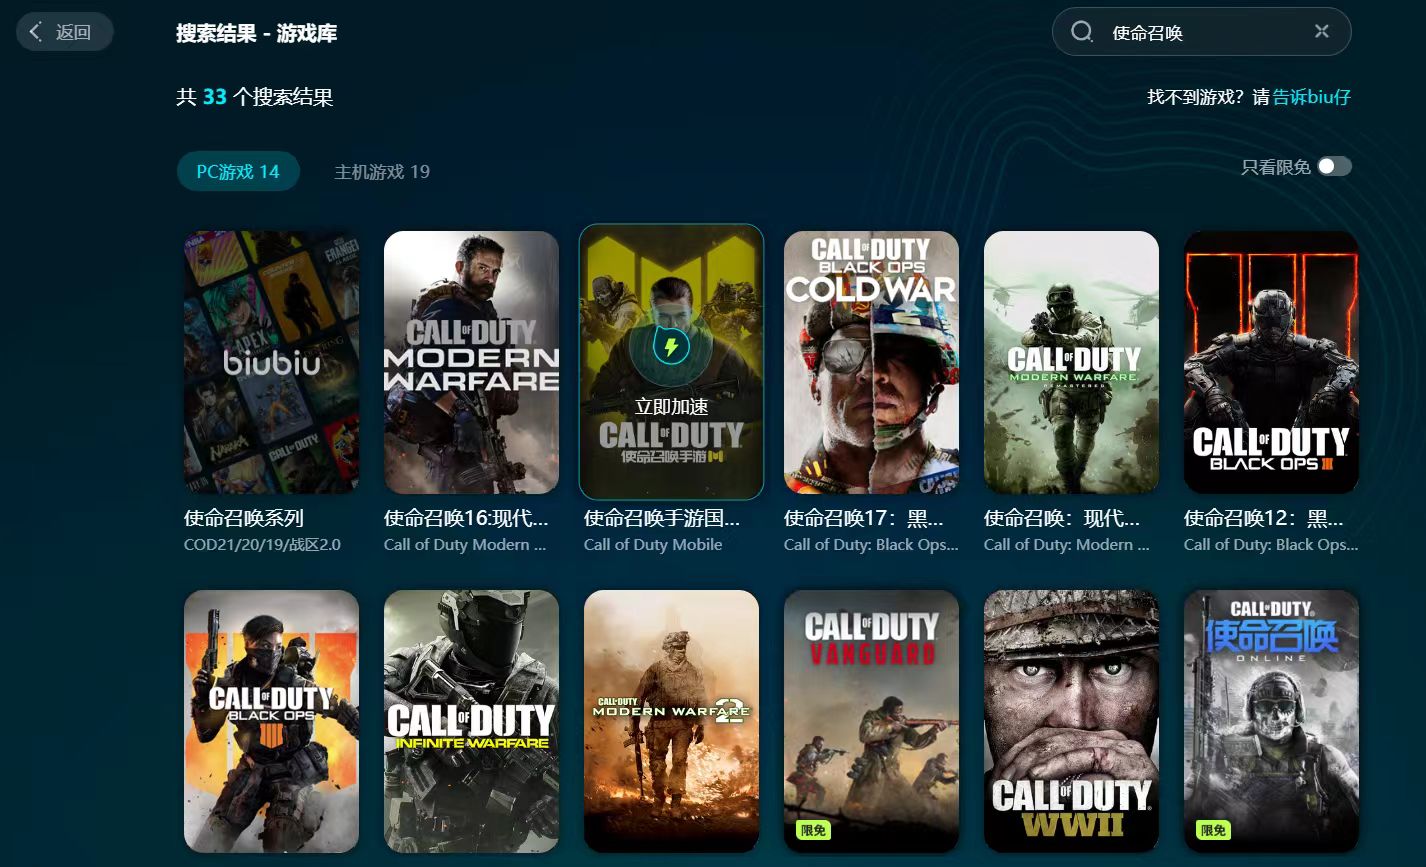The width and height of the screenshot is (1426, 867).
Task: Click the 搜索结果 - 游戏库 heading
Action: click(x=257, y=33)
